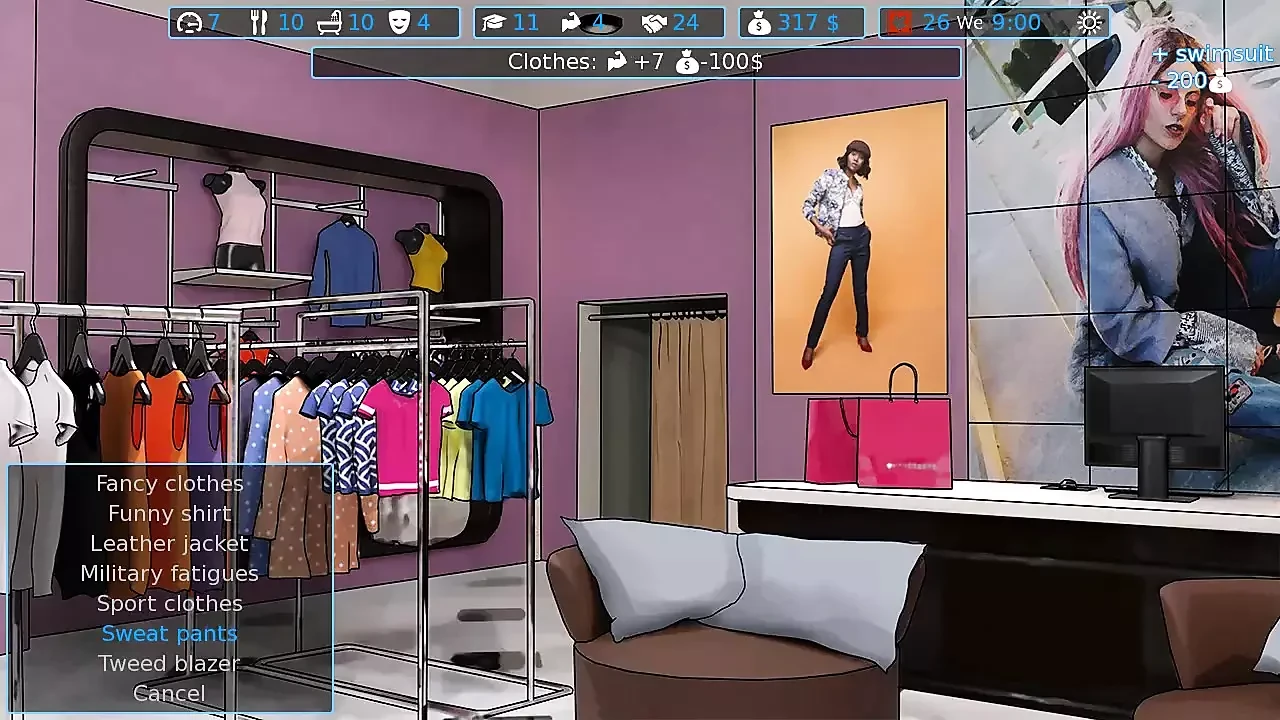Click the flexed arm icon in Clothes tooltip
The image size is (1280, 720).
pos(616,62)
